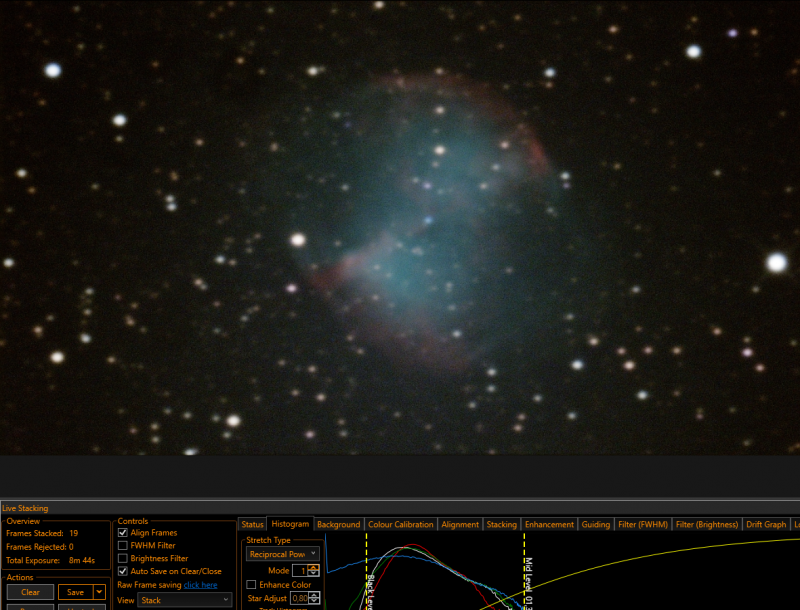Uncheck the Align Frames checkbox
This screenshot has width=800, height=610.
point(123,532)
